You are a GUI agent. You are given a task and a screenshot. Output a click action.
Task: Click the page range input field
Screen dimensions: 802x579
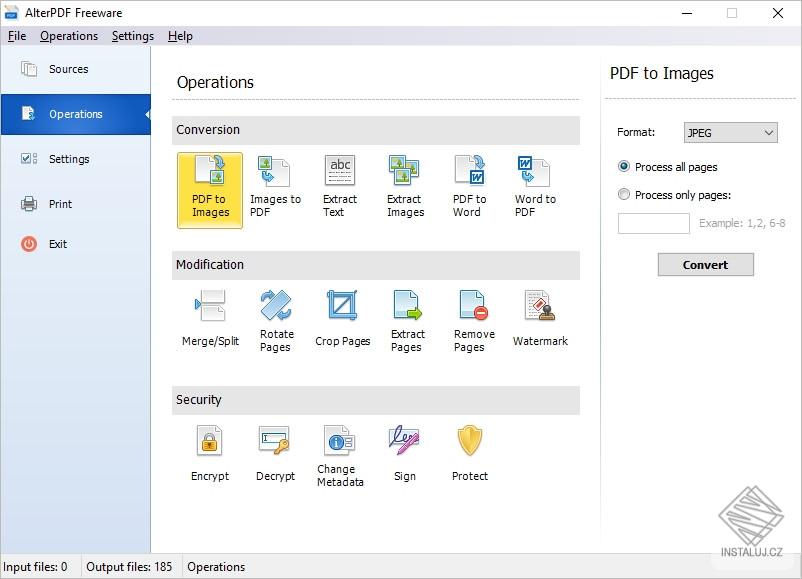click(x=653, y=223)
